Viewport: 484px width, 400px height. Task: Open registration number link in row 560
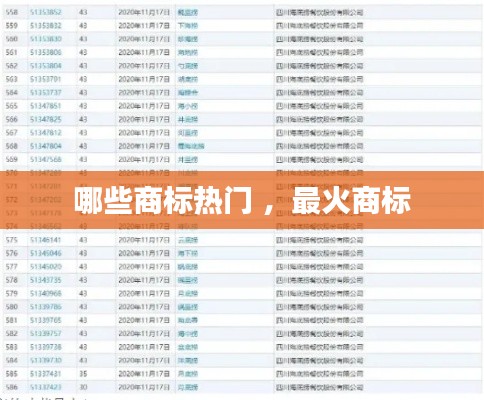click(x=46, y=39)
